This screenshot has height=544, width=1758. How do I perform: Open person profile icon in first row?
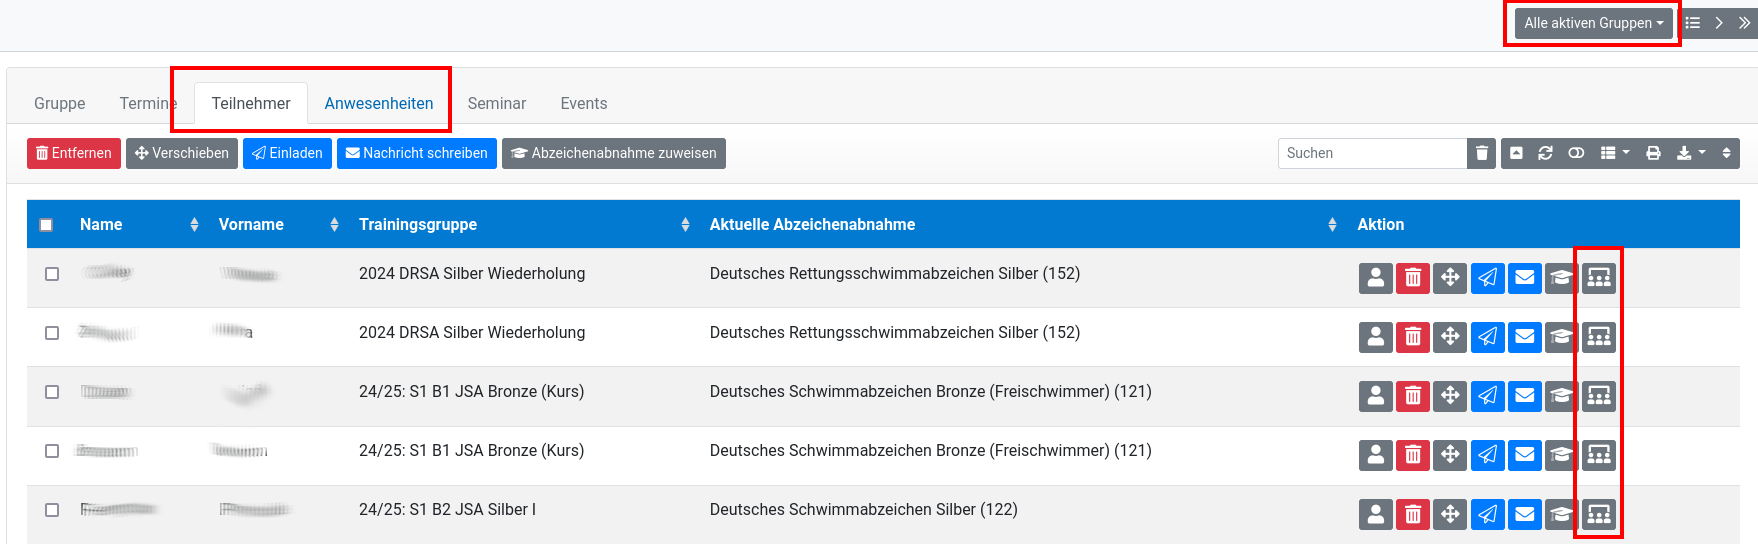pyautogui.click(x=1376, y=278)
